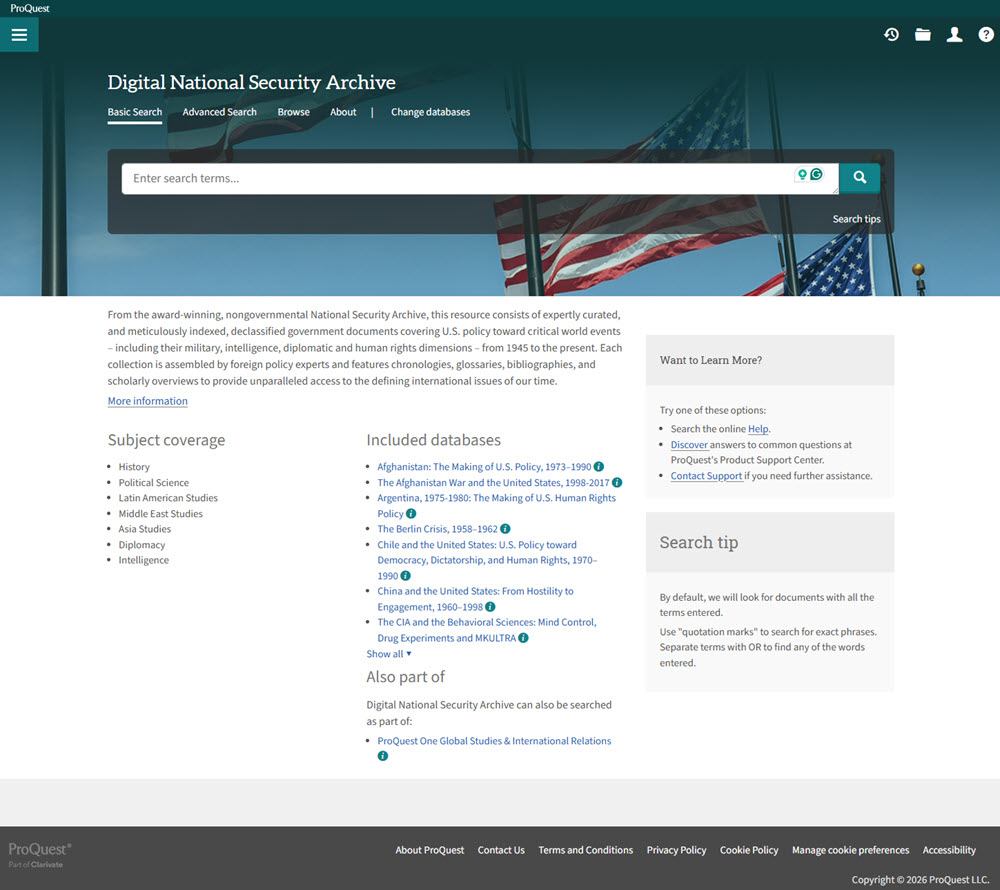The height and width of the screenshot is (890, 1000).
Task: Show info for Afghanistan War 1998-2017 database
Action: click(x=617, y=483)
